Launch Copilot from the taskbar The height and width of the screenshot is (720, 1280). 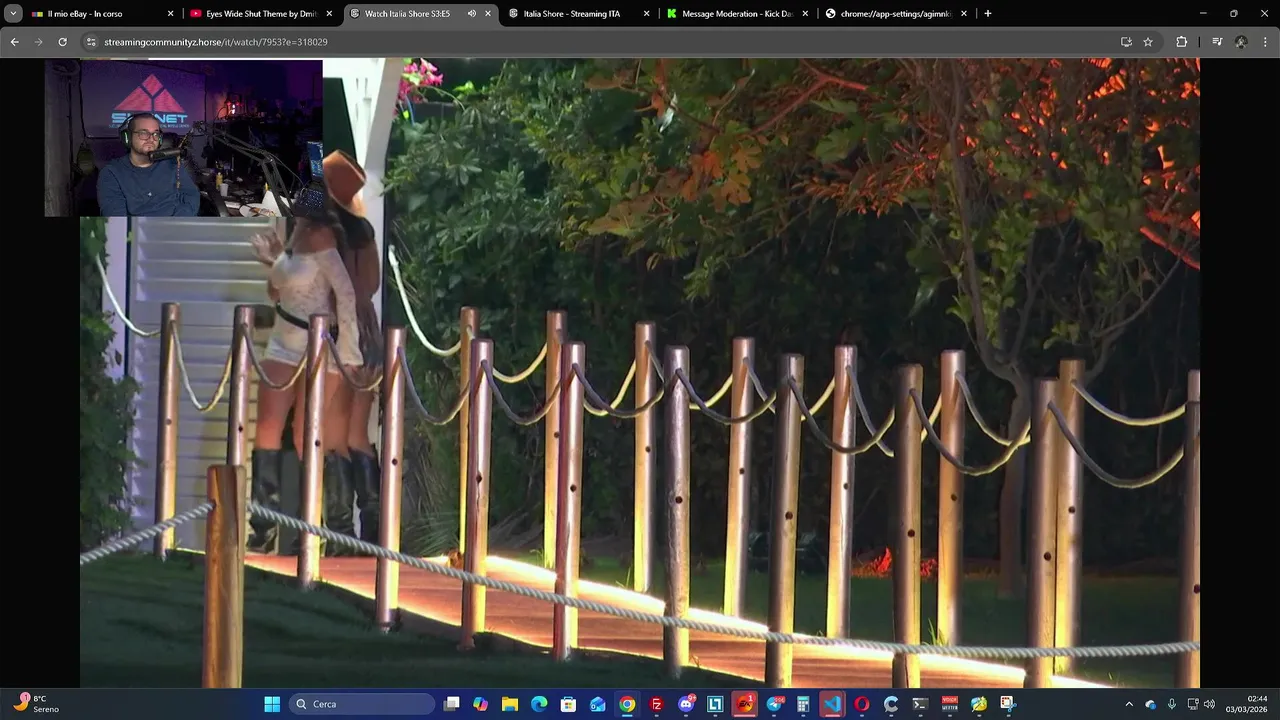tap(481, 704)
